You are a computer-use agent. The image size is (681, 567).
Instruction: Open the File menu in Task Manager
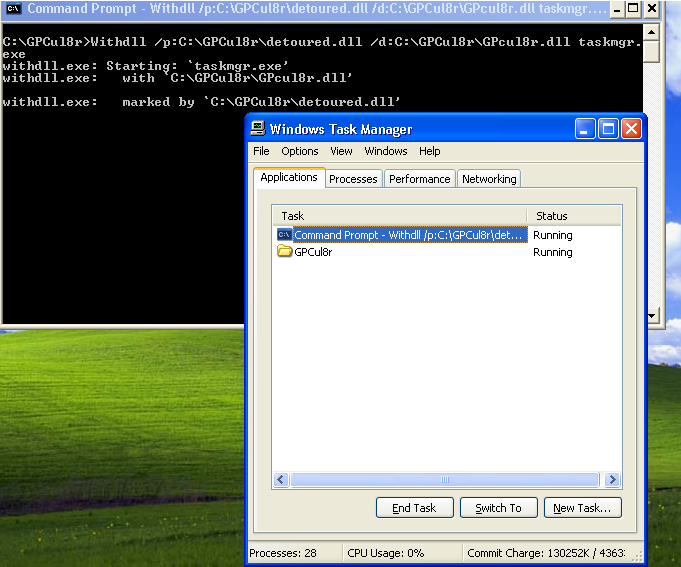(261, 151)
